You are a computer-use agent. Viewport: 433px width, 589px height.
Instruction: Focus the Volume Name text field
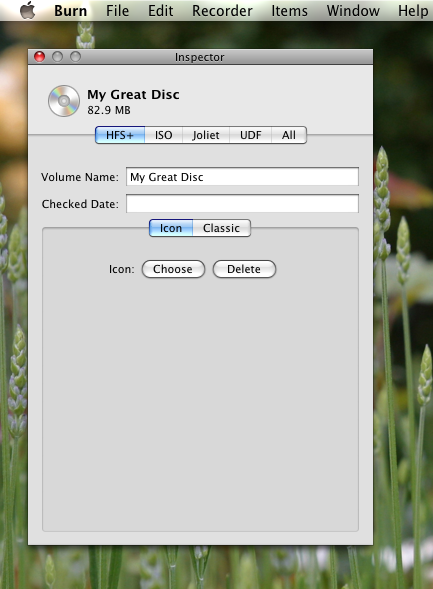click(242, 177)
